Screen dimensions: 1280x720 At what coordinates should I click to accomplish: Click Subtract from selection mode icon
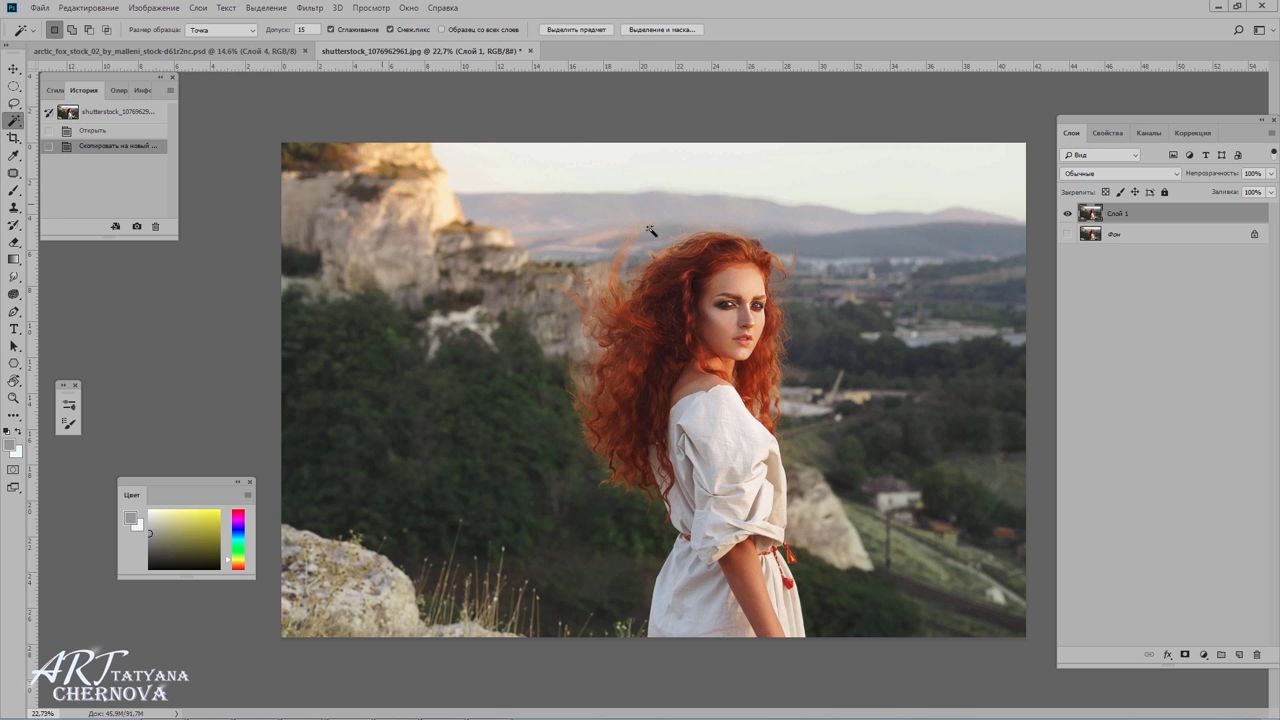[x=88, y=30]
